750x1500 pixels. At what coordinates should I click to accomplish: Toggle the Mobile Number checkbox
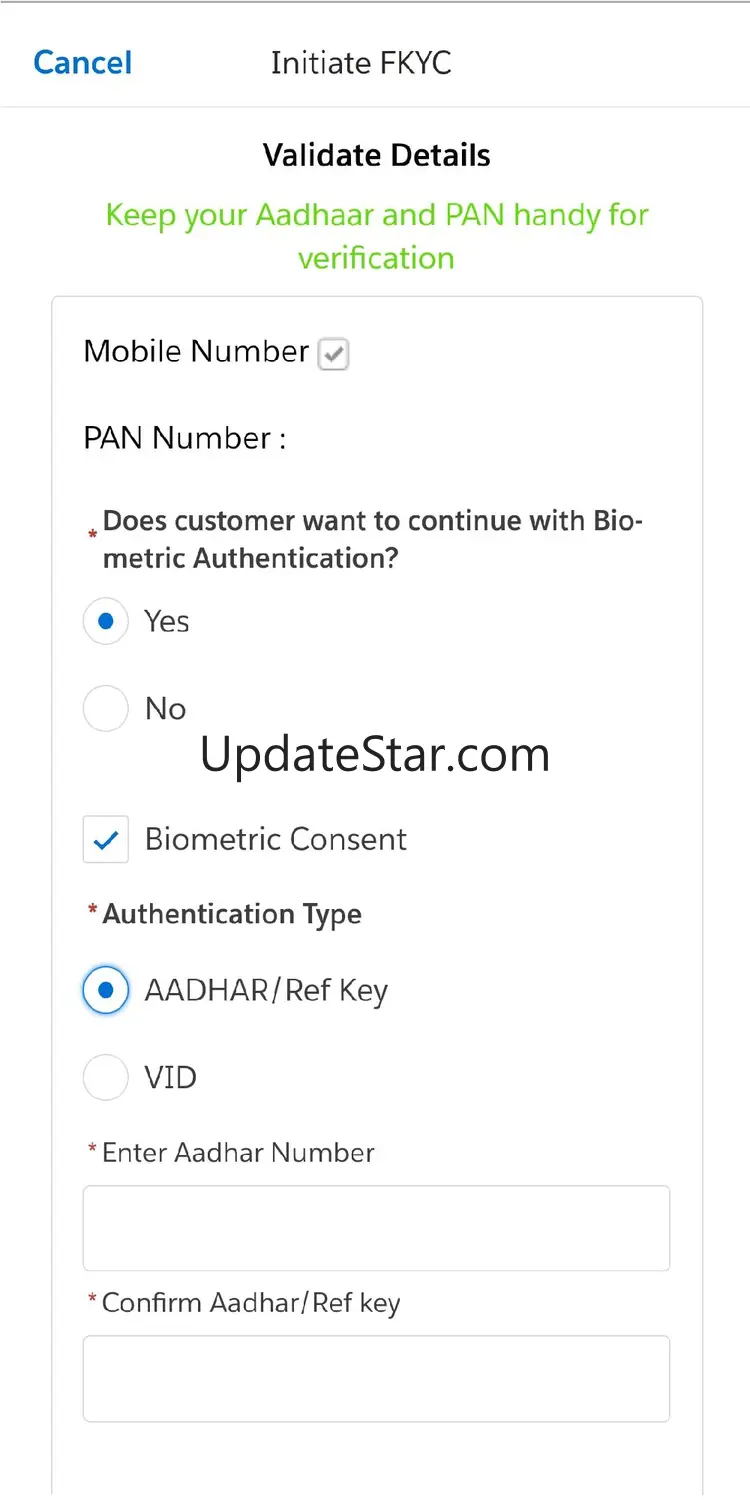click(333, 354)
